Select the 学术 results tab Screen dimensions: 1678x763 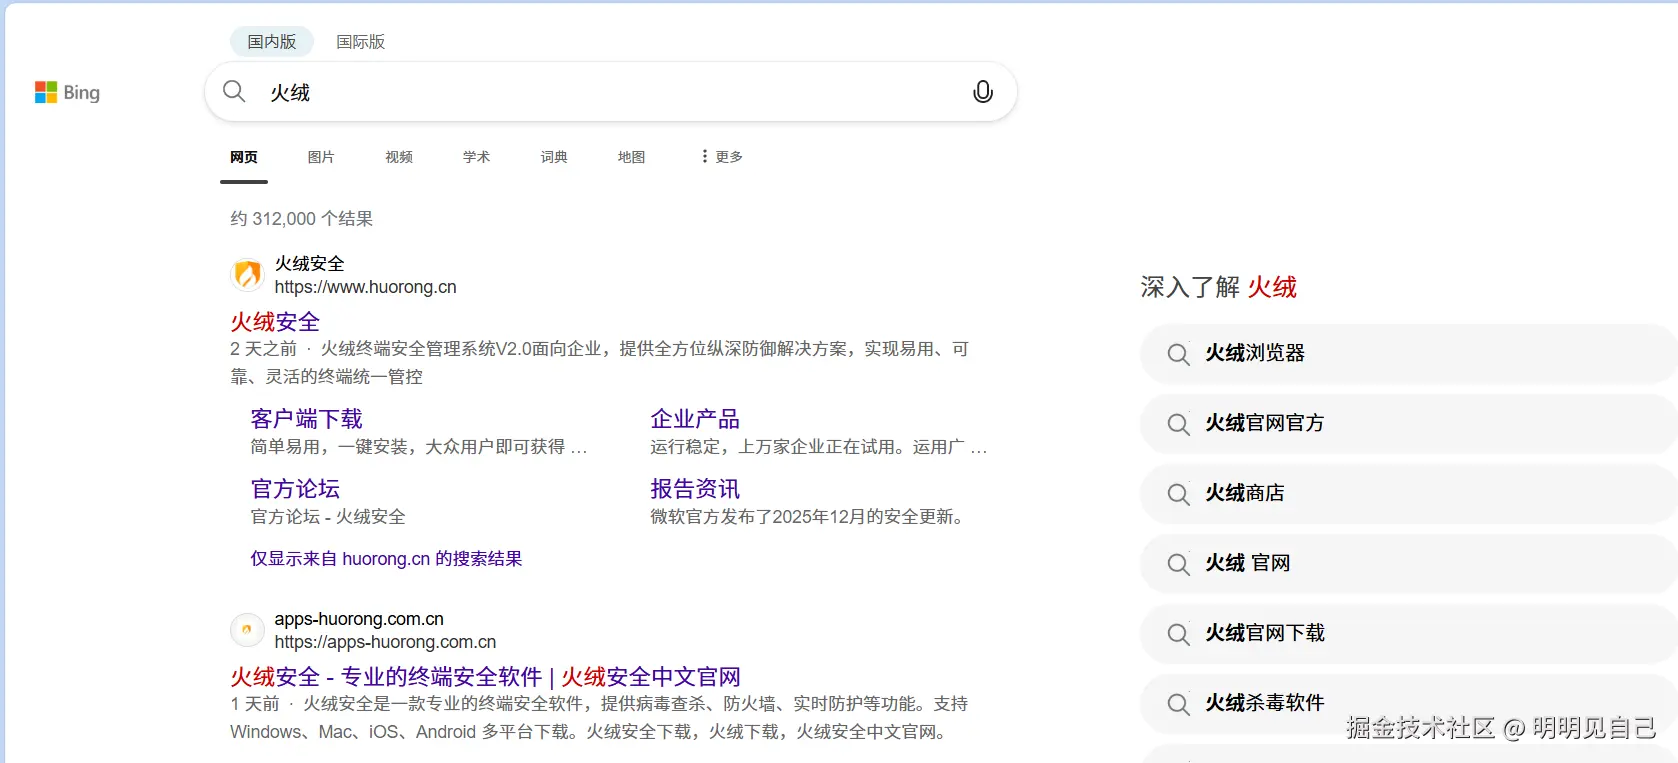click(x=476, y=157)
